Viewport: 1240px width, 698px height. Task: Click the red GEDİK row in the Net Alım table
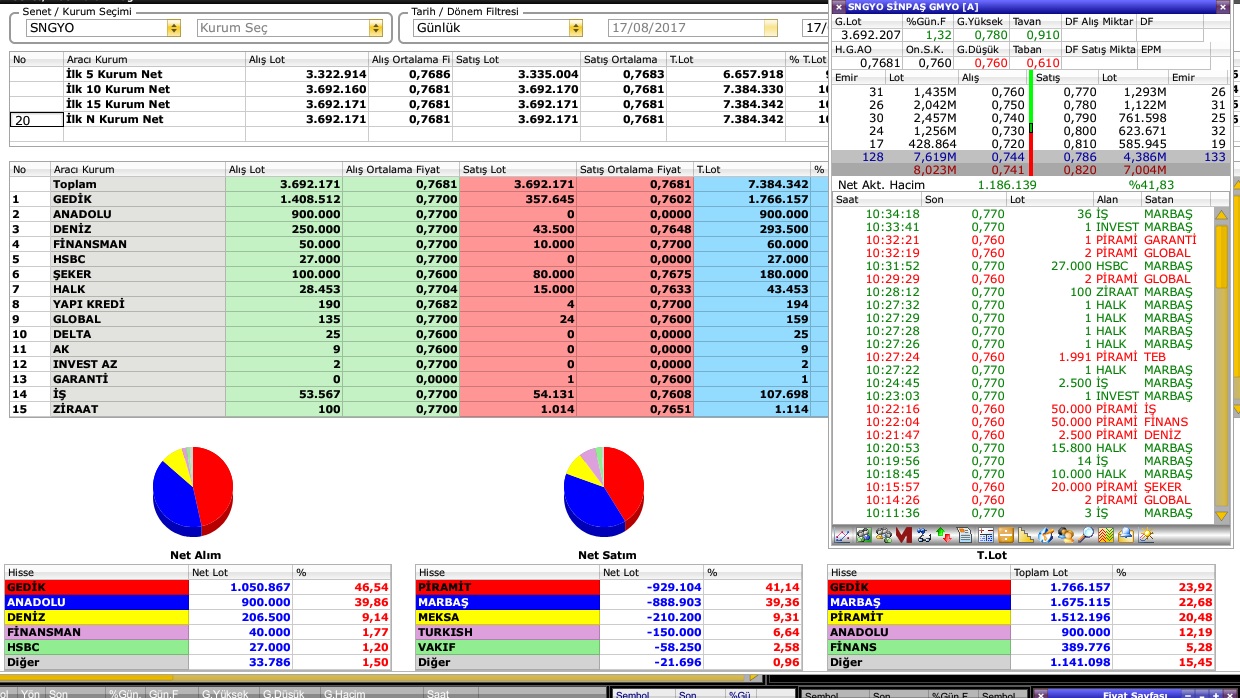coord(200,587)
